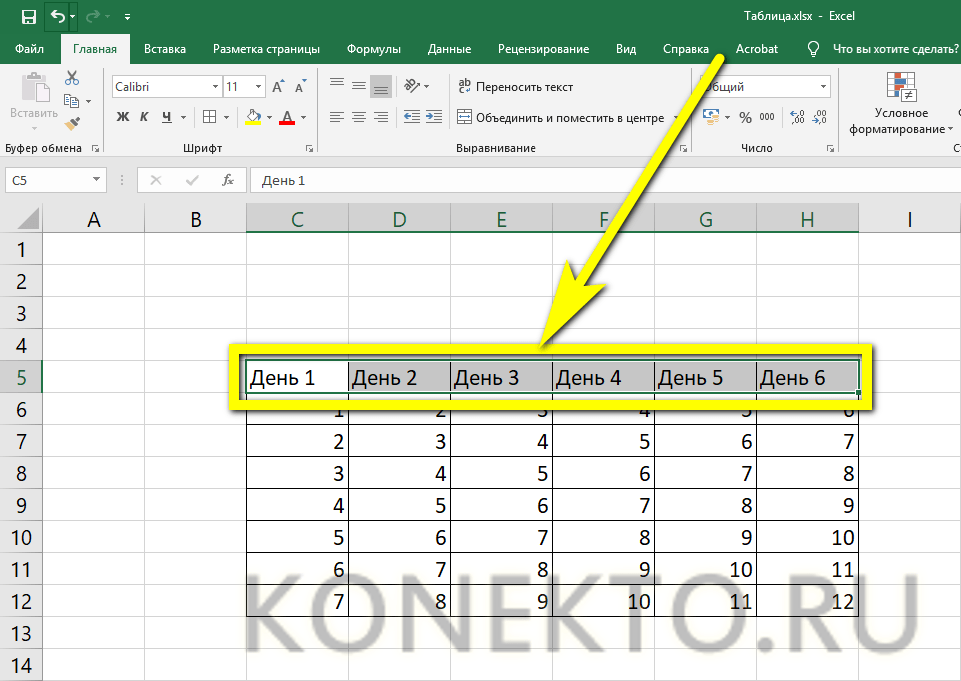Viewport: 961px width, 681px height.
Task: Click the Increase Indent icon
Action: [x=434, y=117]
